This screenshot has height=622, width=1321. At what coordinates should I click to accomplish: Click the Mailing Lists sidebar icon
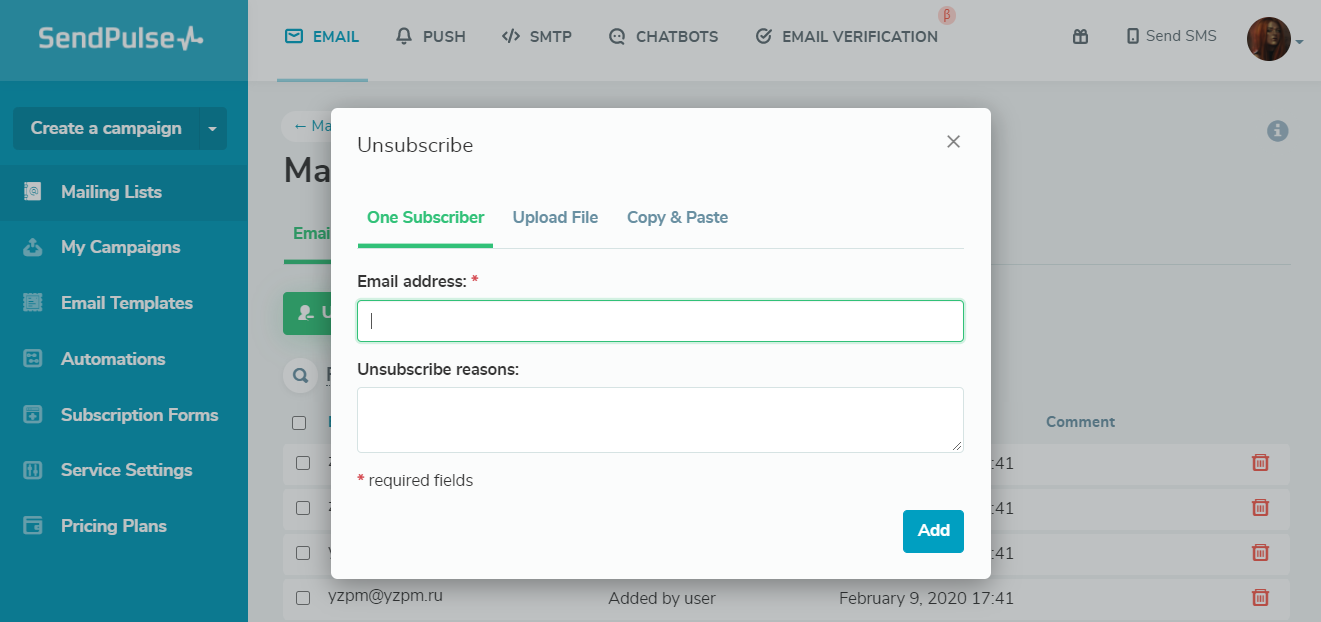coord(33,192)
